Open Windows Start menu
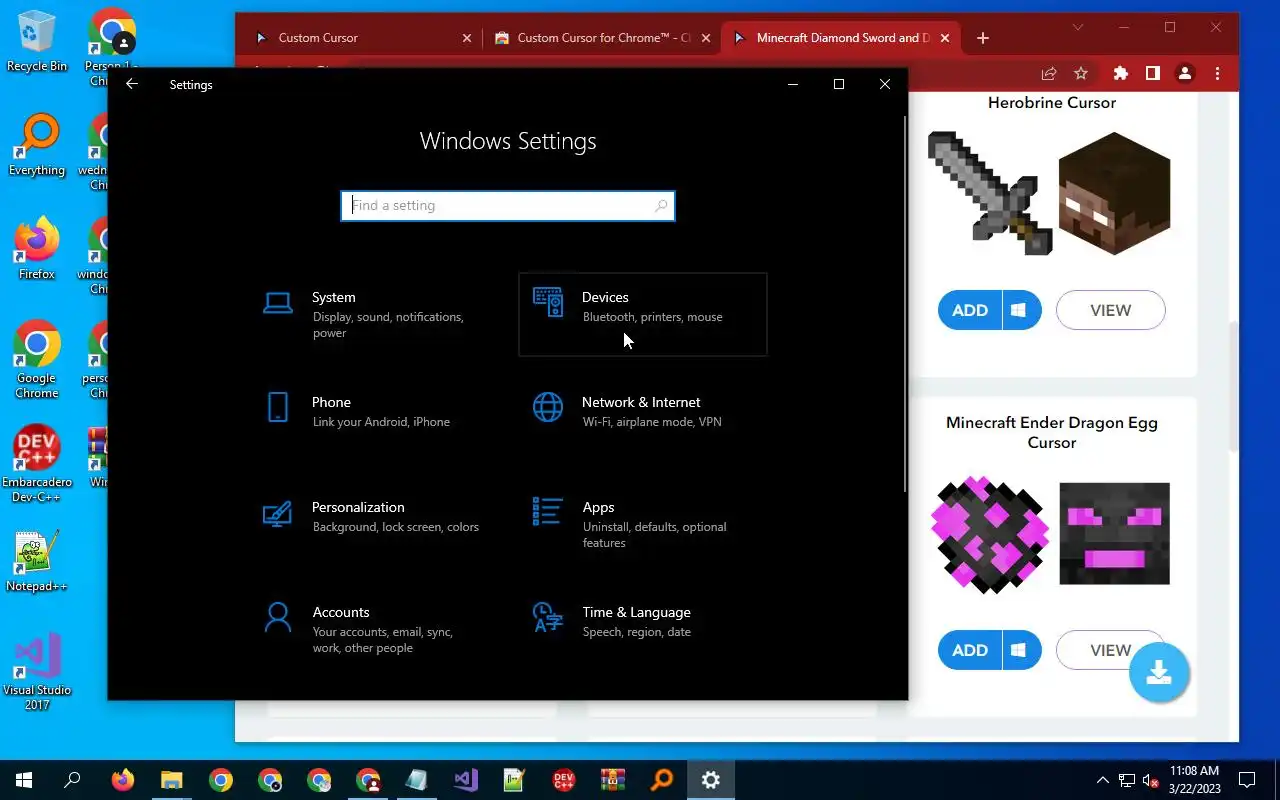Screen dimensions: 1280x800 24,780
